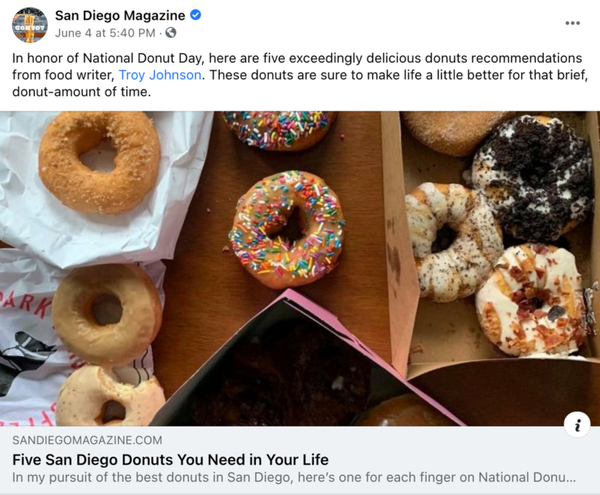Screen dimensions: 600x495
Task: Open the Troy Johnson tagged profile link
Action: click(160, 75)
